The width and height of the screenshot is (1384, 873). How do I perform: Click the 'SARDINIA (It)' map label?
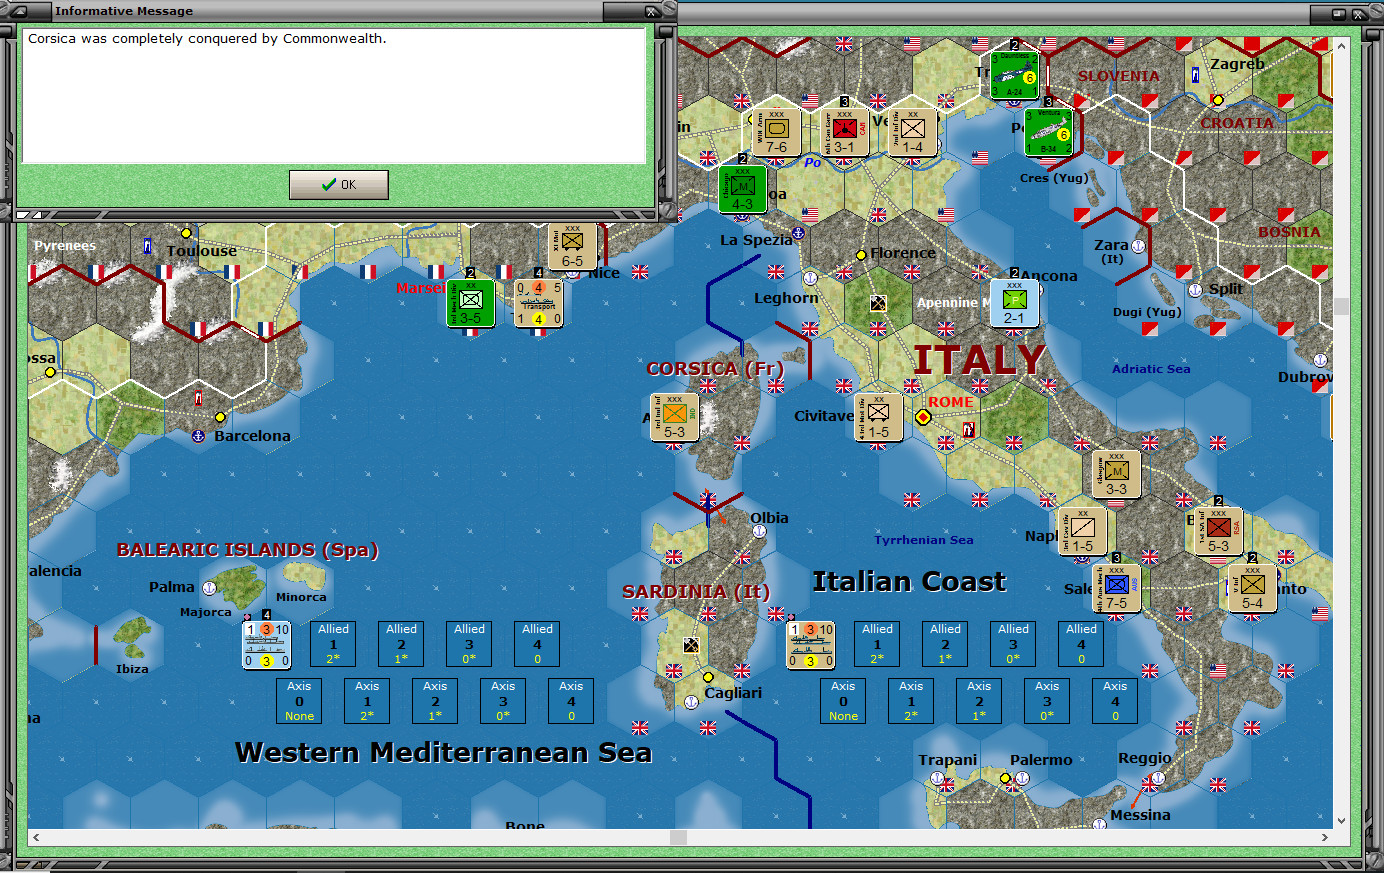[696, 592]
